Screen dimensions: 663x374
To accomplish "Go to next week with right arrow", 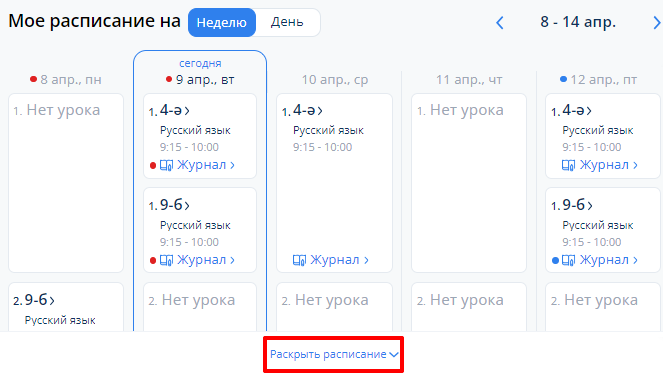I will tap(656, 22).
